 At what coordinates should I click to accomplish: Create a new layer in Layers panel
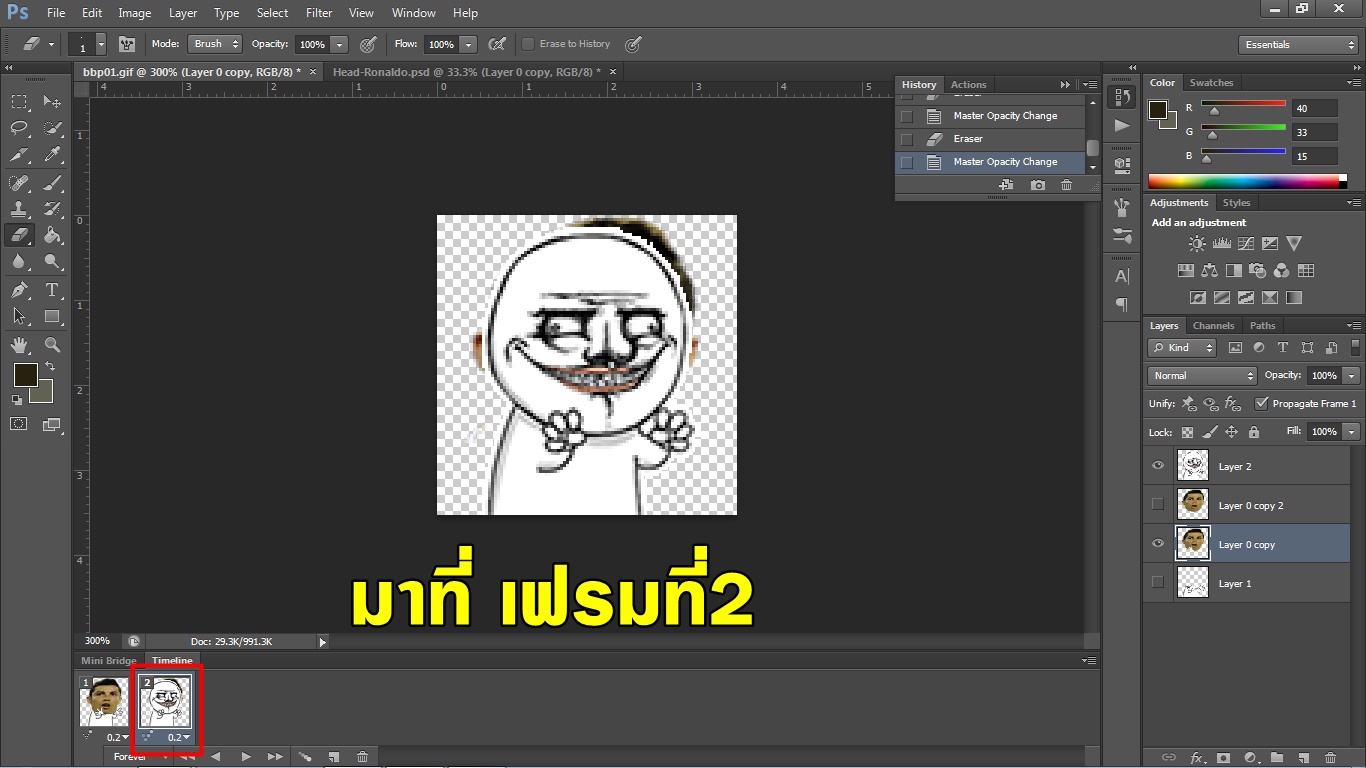(1303, 758)
